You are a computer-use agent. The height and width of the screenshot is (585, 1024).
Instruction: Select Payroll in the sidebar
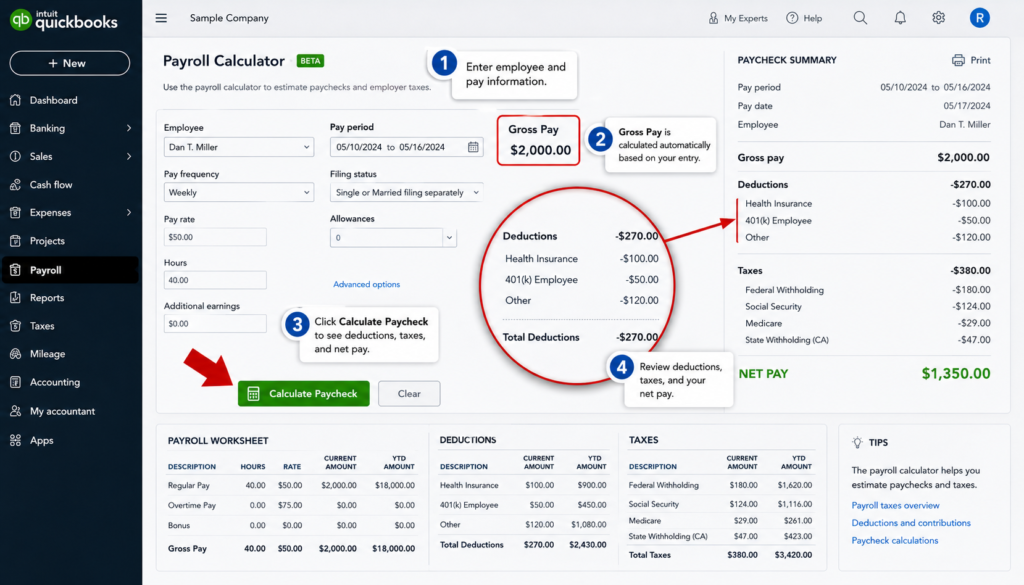(x=71, y=270)
